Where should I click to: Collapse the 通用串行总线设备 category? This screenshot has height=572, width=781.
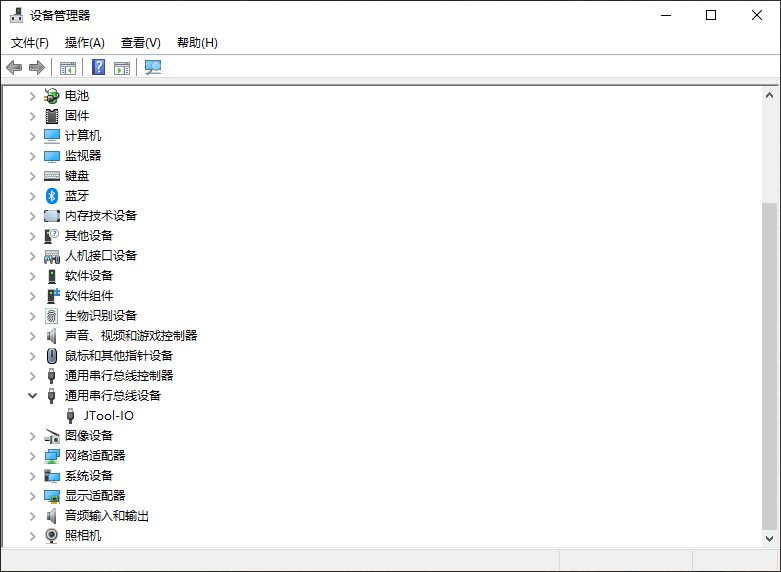point(32,396)
